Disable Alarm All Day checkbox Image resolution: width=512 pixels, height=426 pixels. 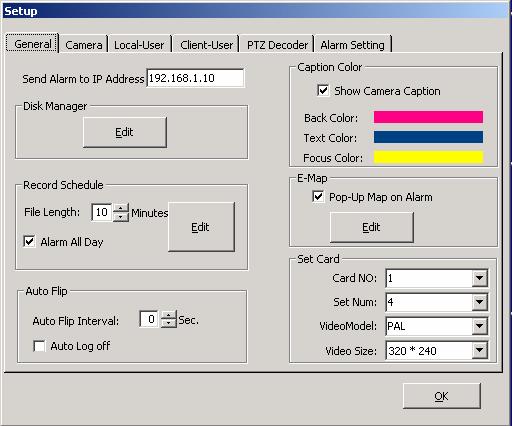click(29, 241)
